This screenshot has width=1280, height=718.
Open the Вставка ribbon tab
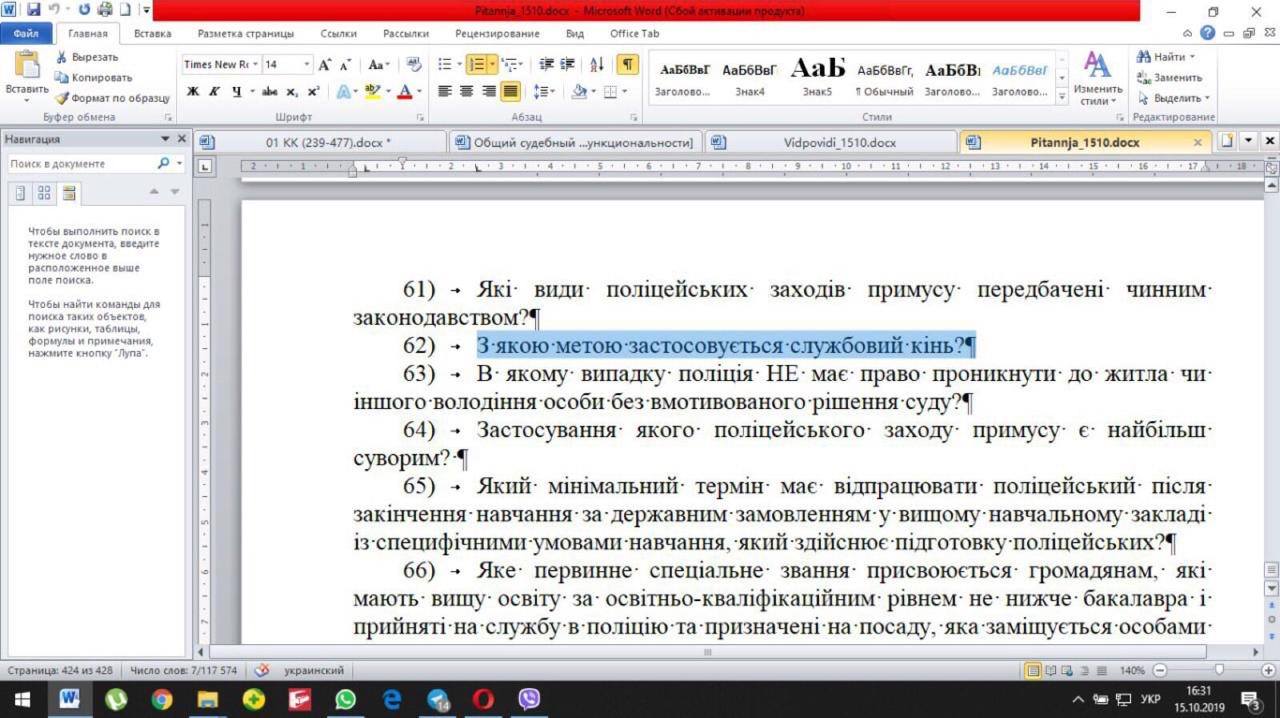pos(152,33)
